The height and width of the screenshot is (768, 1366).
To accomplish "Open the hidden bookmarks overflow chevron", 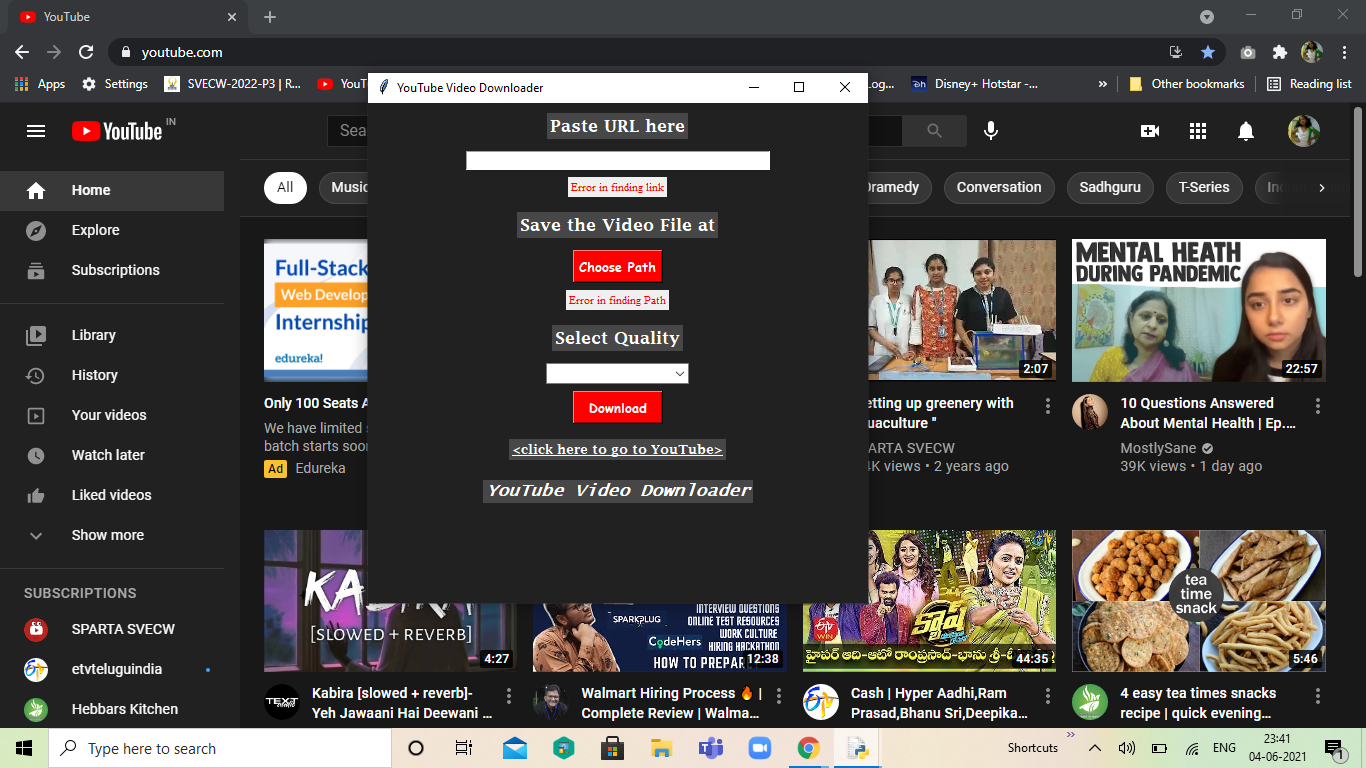I will (1102, 84).
